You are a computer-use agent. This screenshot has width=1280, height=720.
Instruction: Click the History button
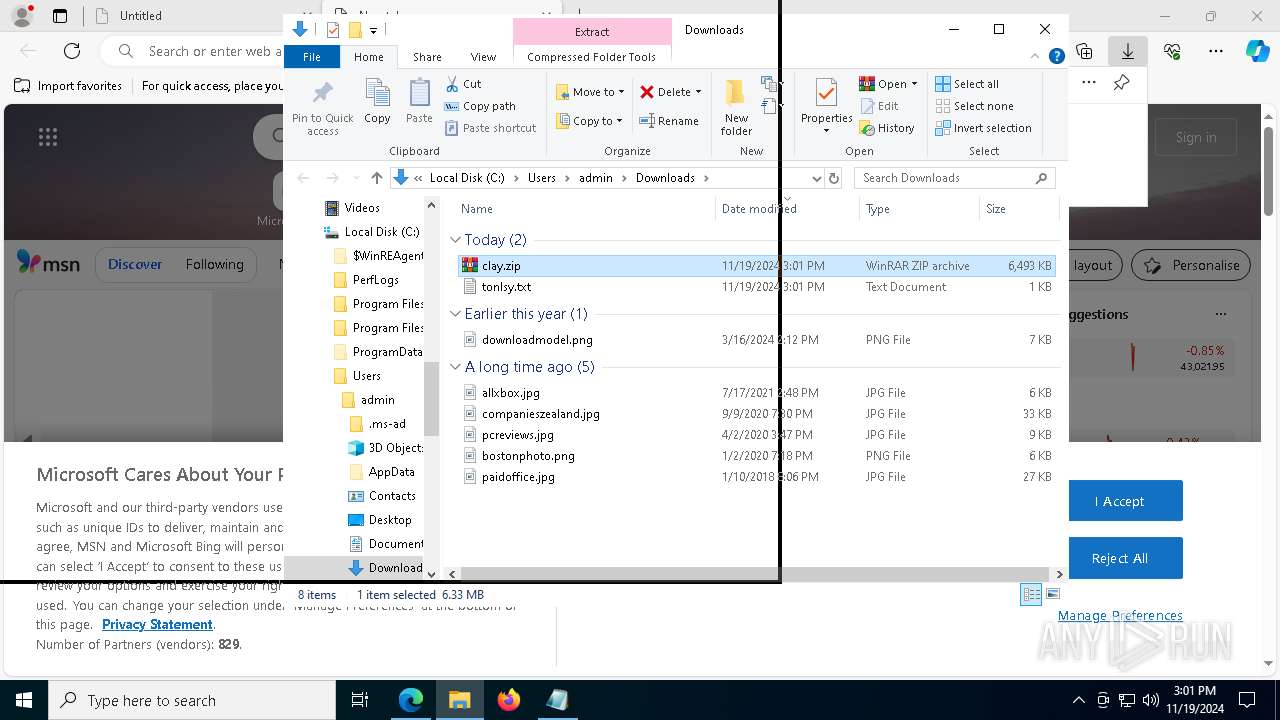[x=887, y=128]
